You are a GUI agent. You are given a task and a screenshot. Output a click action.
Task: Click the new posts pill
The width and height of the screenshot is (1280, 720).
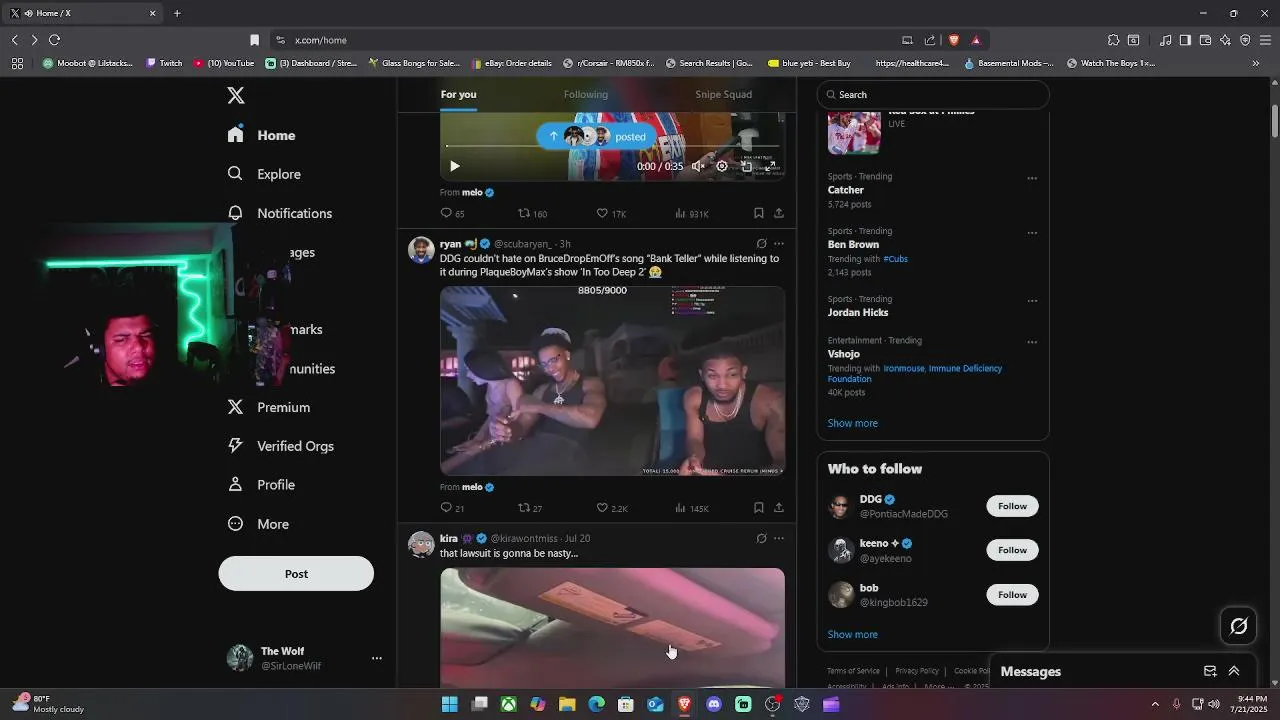point(596,136)
